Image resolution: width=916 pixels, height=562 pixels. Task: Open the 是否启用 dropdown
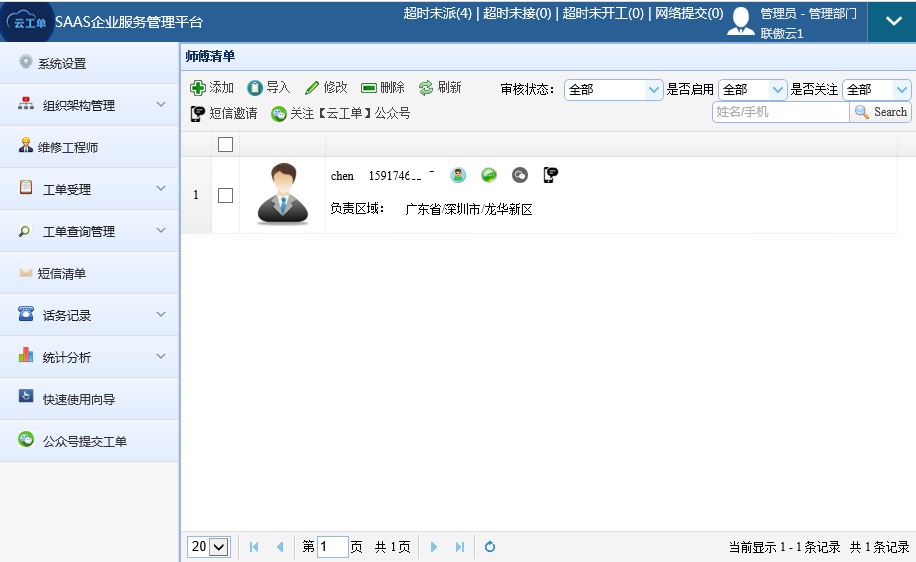point(752,89)
